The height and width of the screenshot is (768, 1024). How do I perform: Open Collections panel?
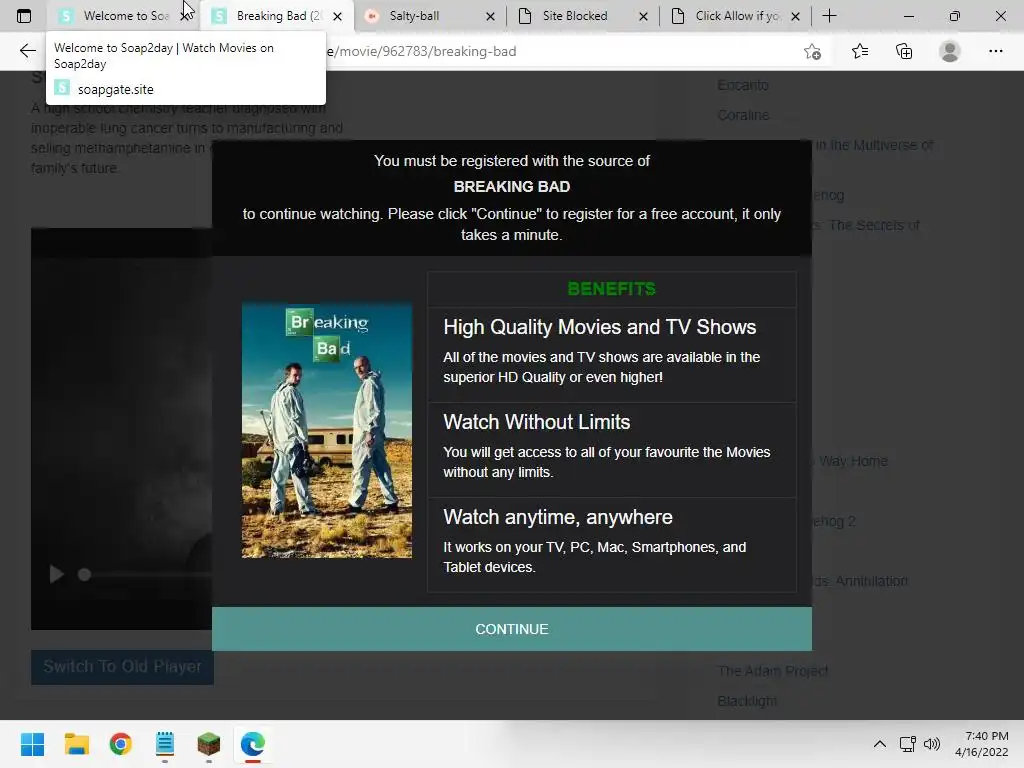tap(904, 51)
